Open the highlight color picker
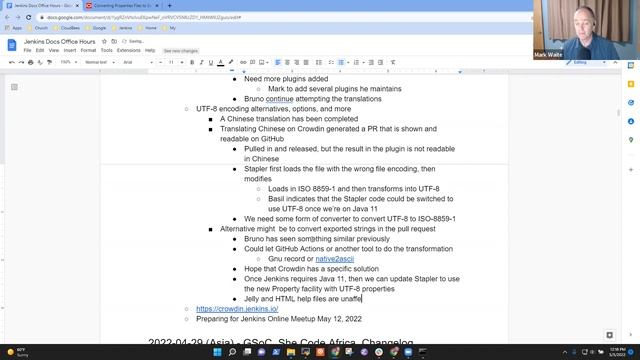640x360 pixels. (x=231, y=62)
